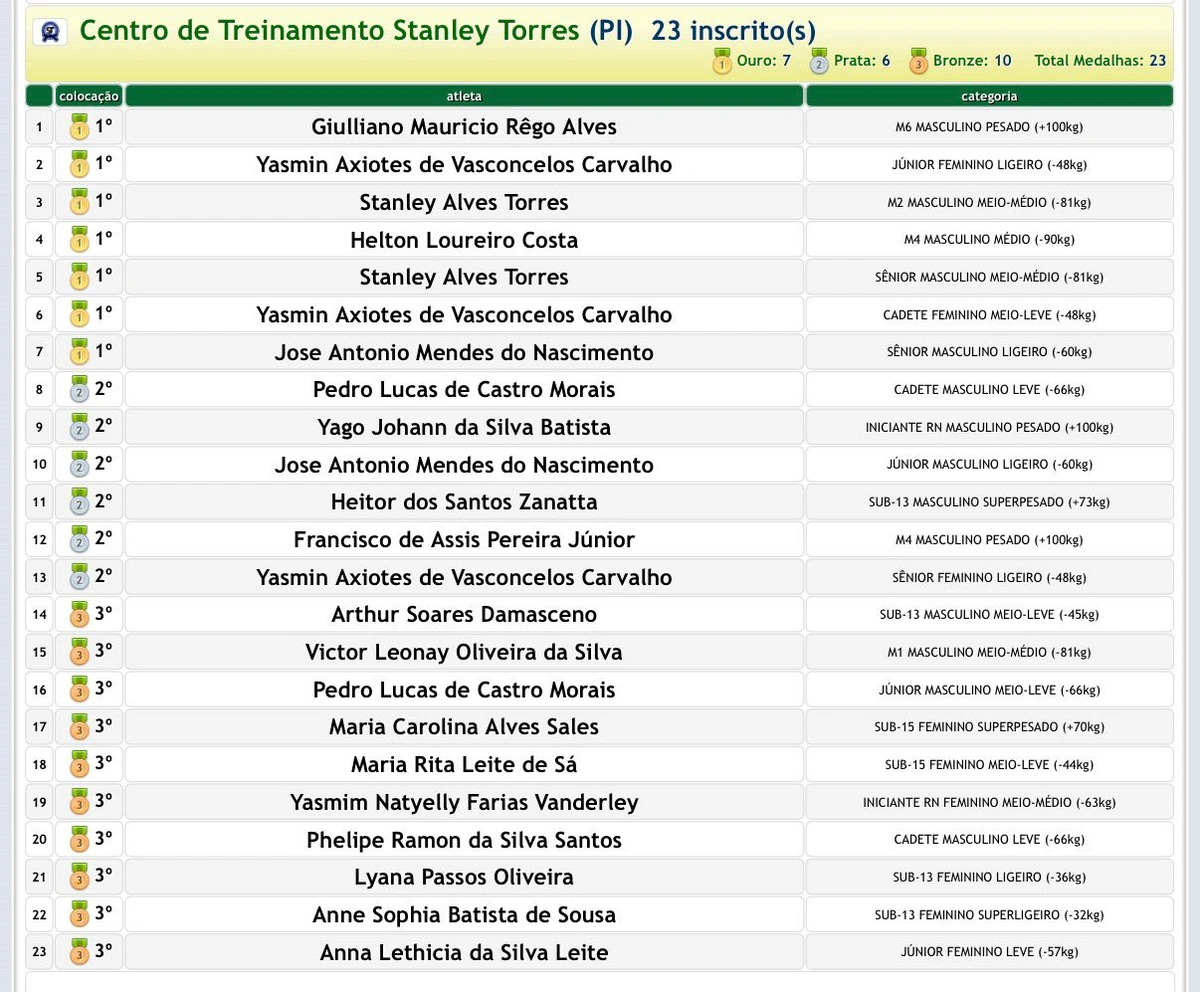Image resolution: width=1200 pixels, height=992 pixels.
Task: Click the Total Medalhas: 23 label
Action: click(1100, 61)
